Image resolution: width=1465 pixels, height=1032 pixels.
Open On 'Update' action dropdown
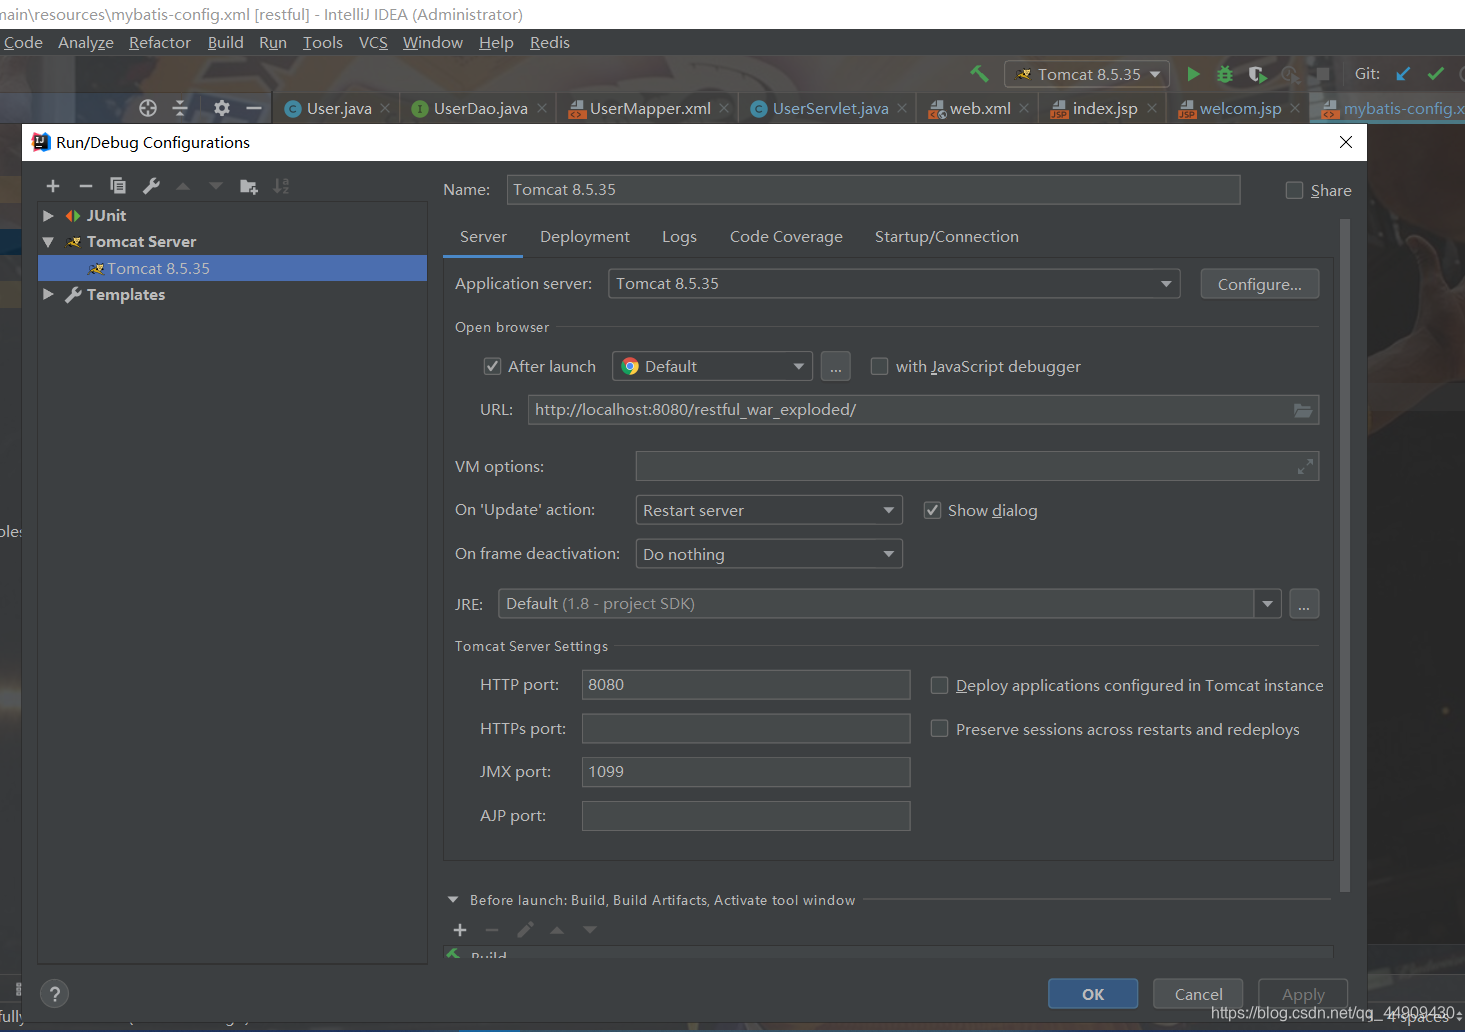coord(769,510)
